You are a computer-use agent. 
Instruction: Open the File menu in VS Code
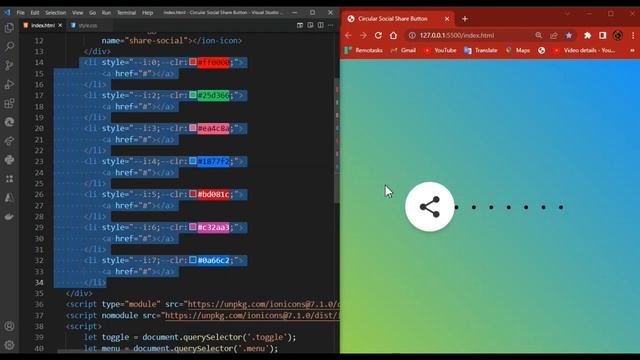pyautogui.click(x=20, y=13)
